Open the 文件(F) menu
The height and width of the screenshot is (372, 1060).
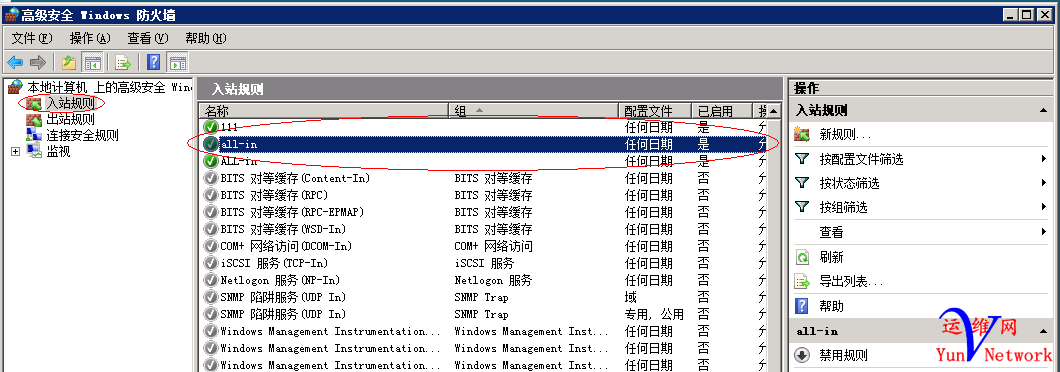(32, 38)
